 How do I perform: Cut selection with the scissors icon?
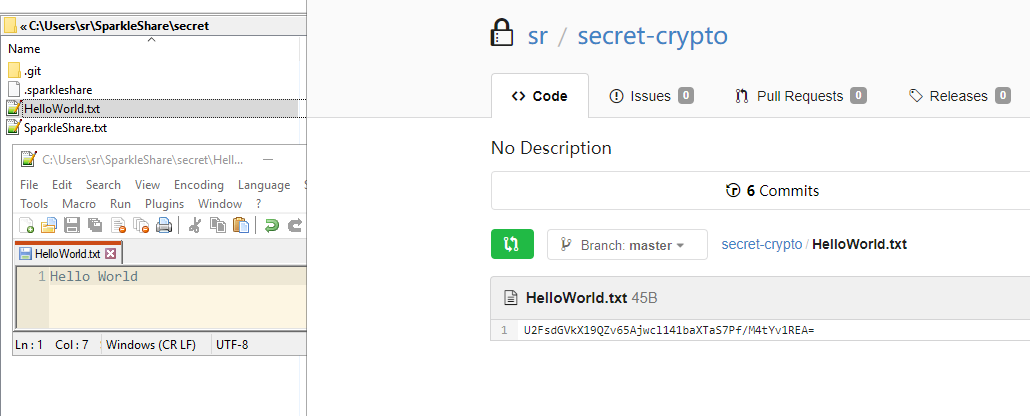[x=195, y=225]
